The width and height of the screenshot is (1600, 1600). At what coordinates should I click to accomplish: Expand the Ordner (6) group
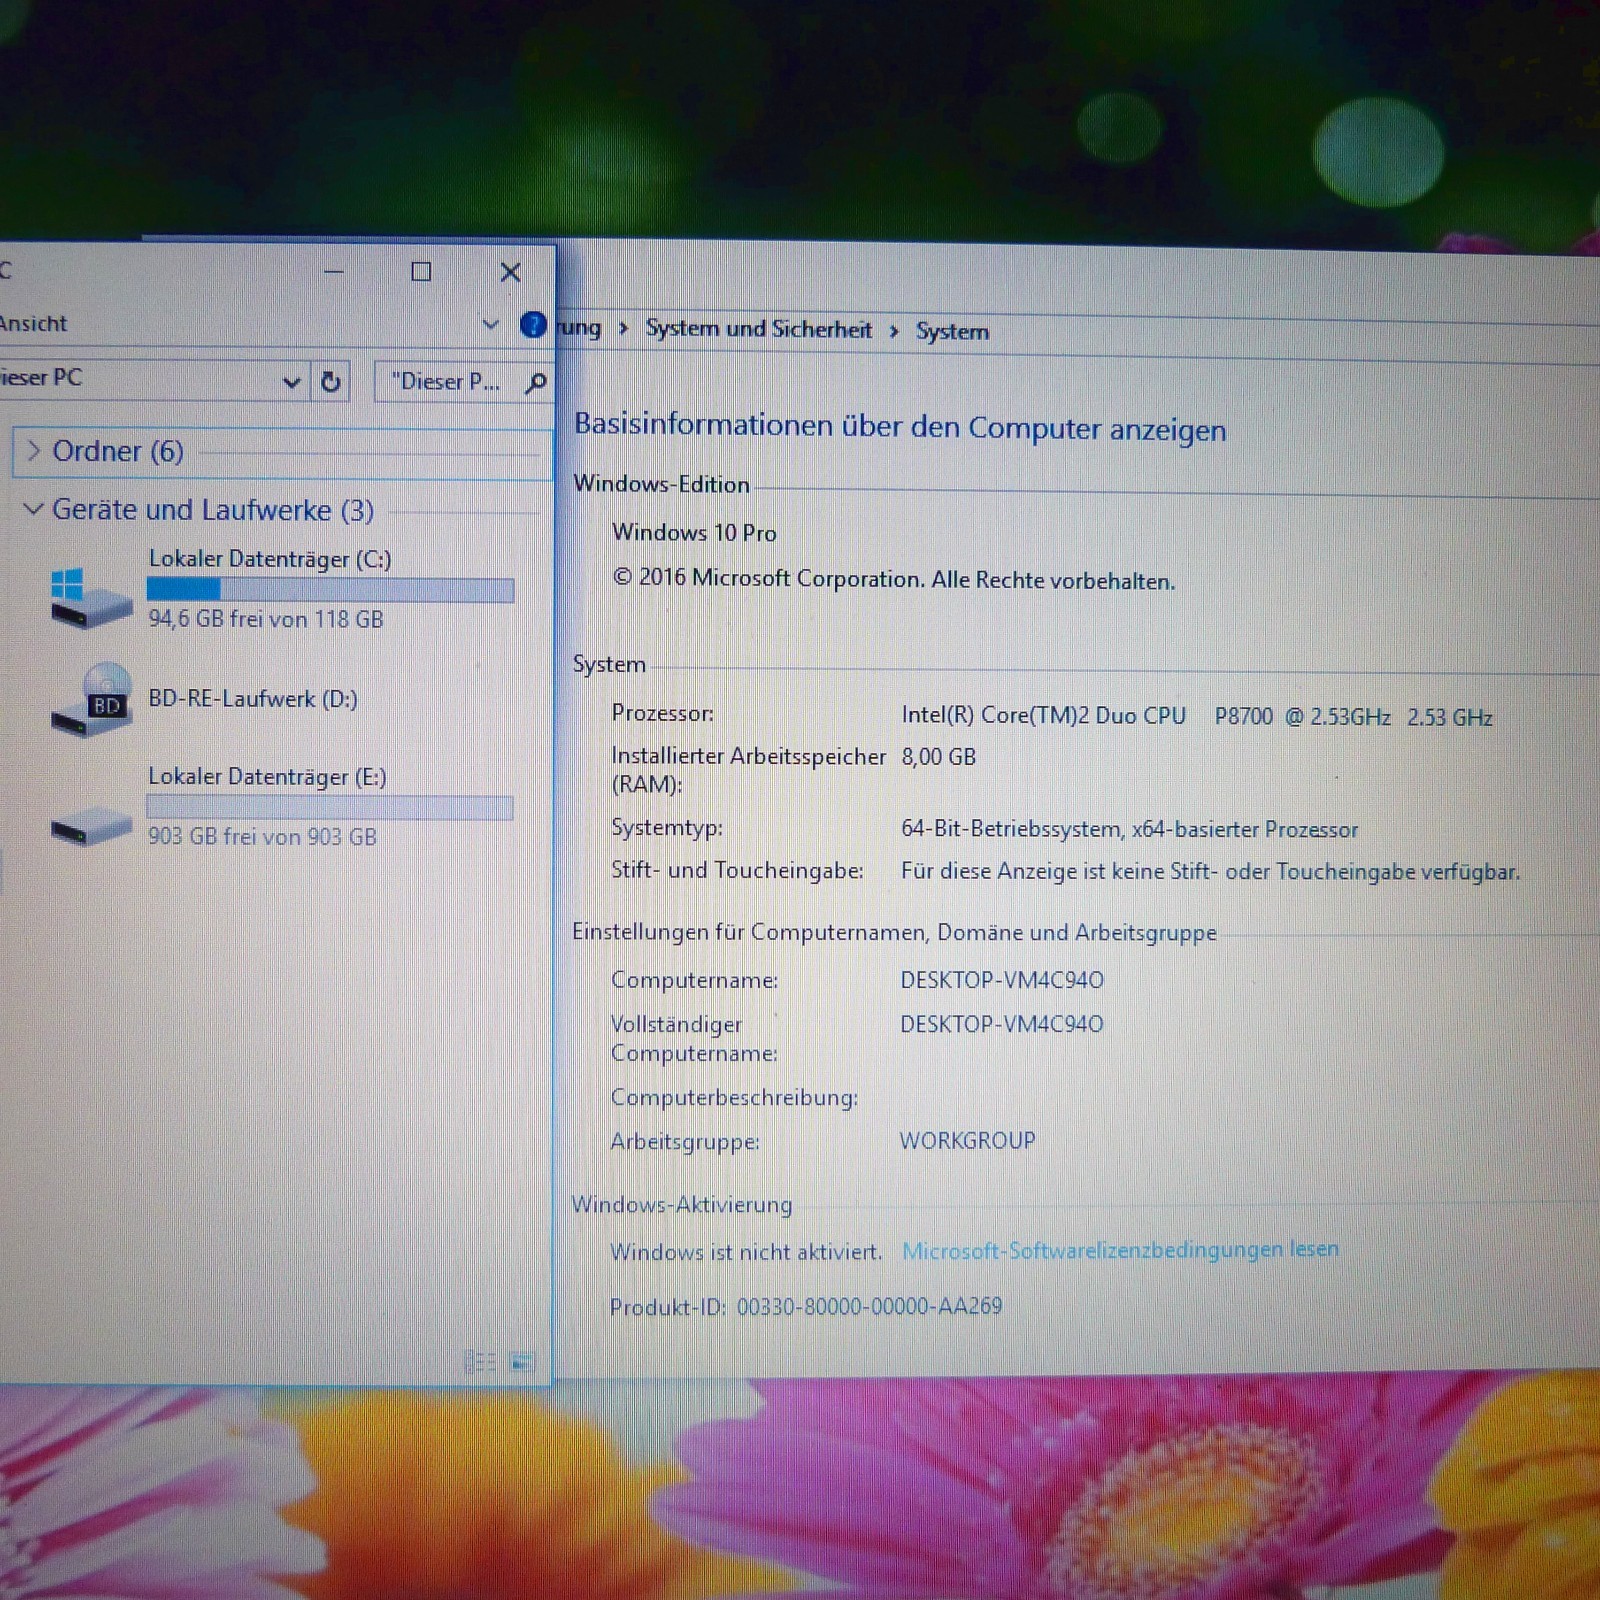pyautogui.click(x=33, y=451)
